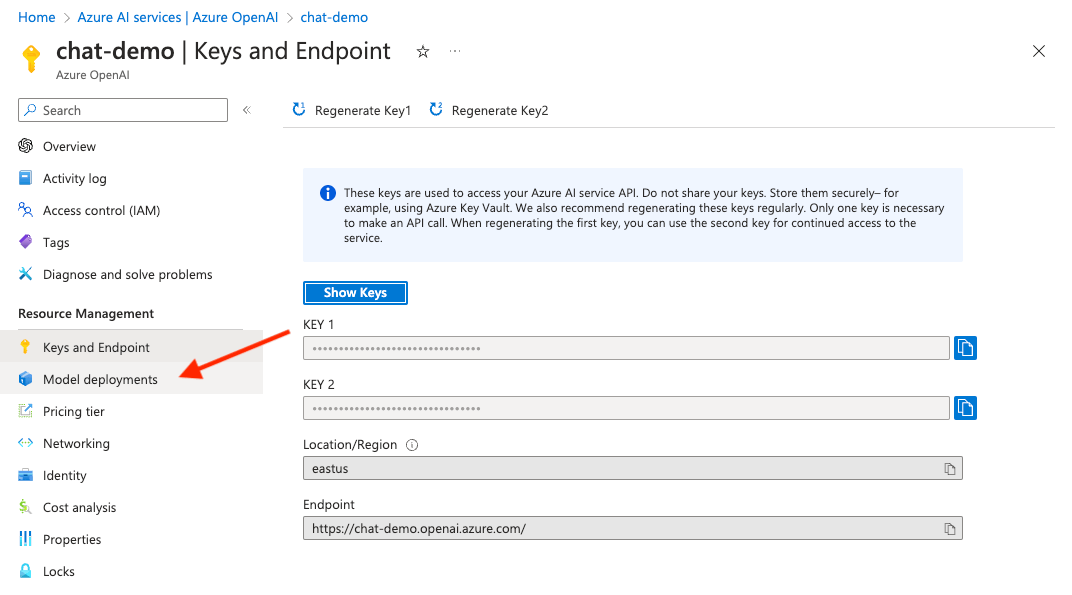The width and height of the screenshot is (1072, 595).
Task: Copy KEY 1 value to clipboard
Action: [x=964, y=347]
